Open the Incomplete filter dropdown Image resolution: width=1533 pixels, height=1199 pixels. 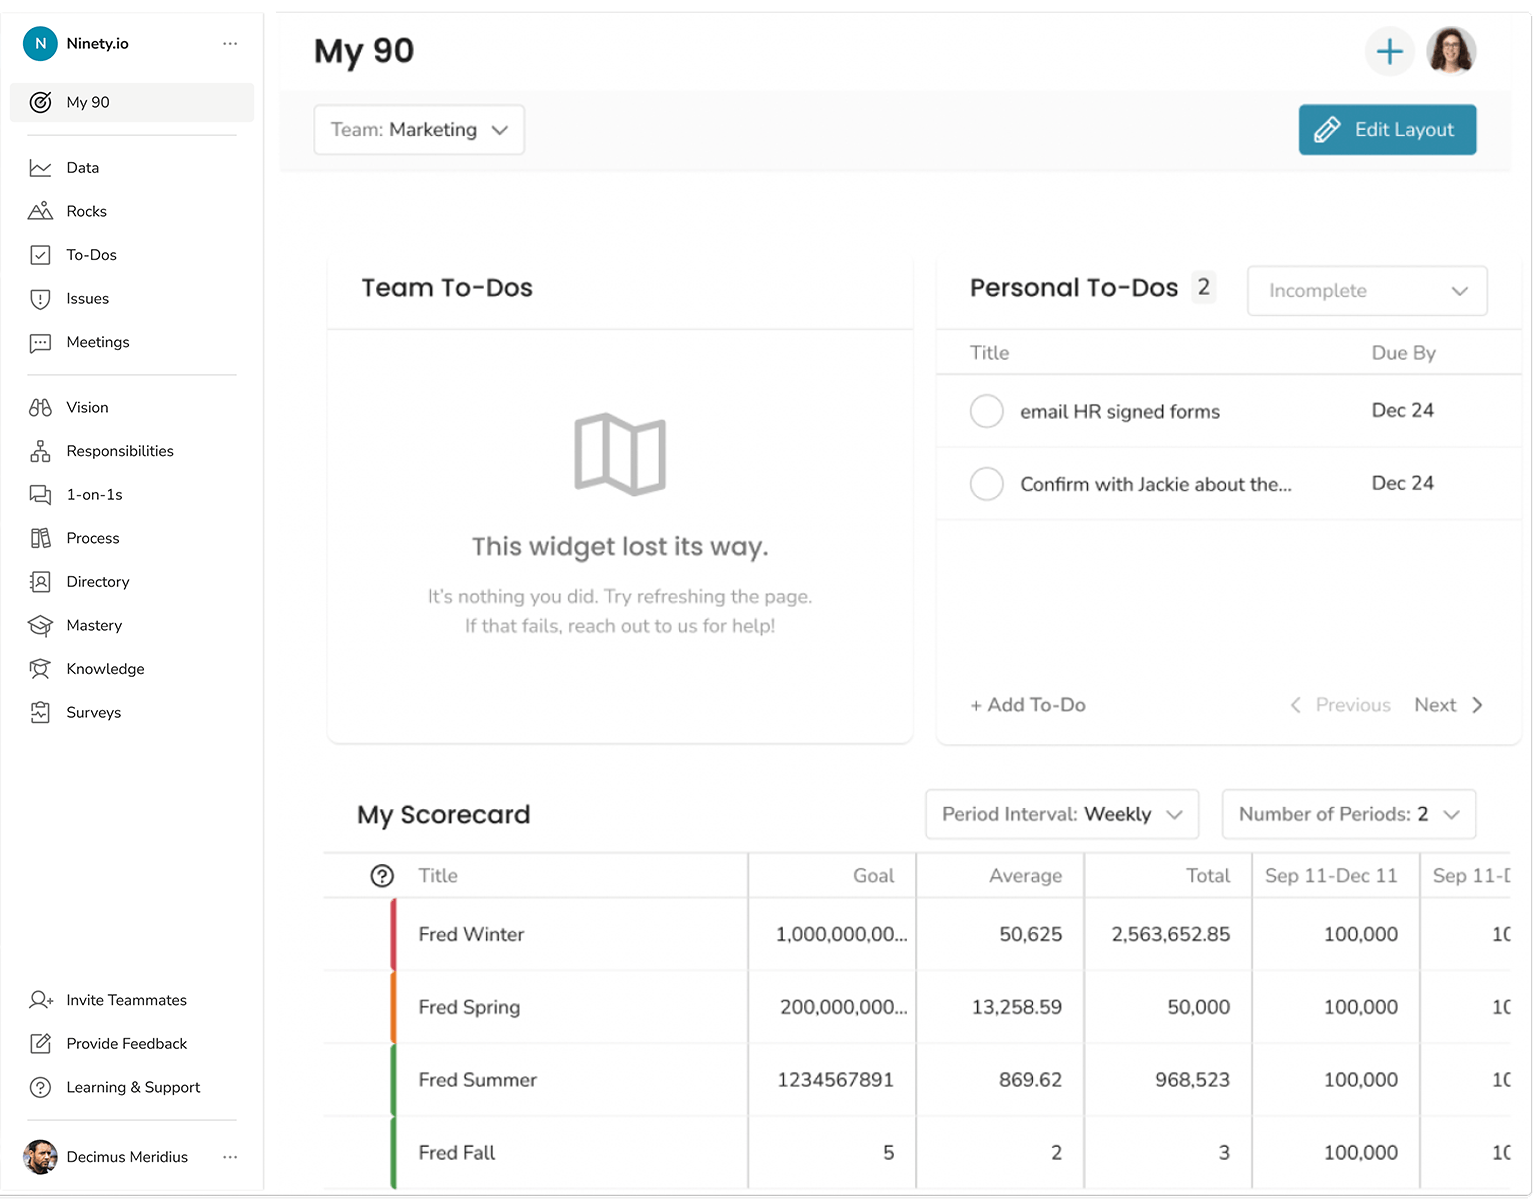point(1367,291)
